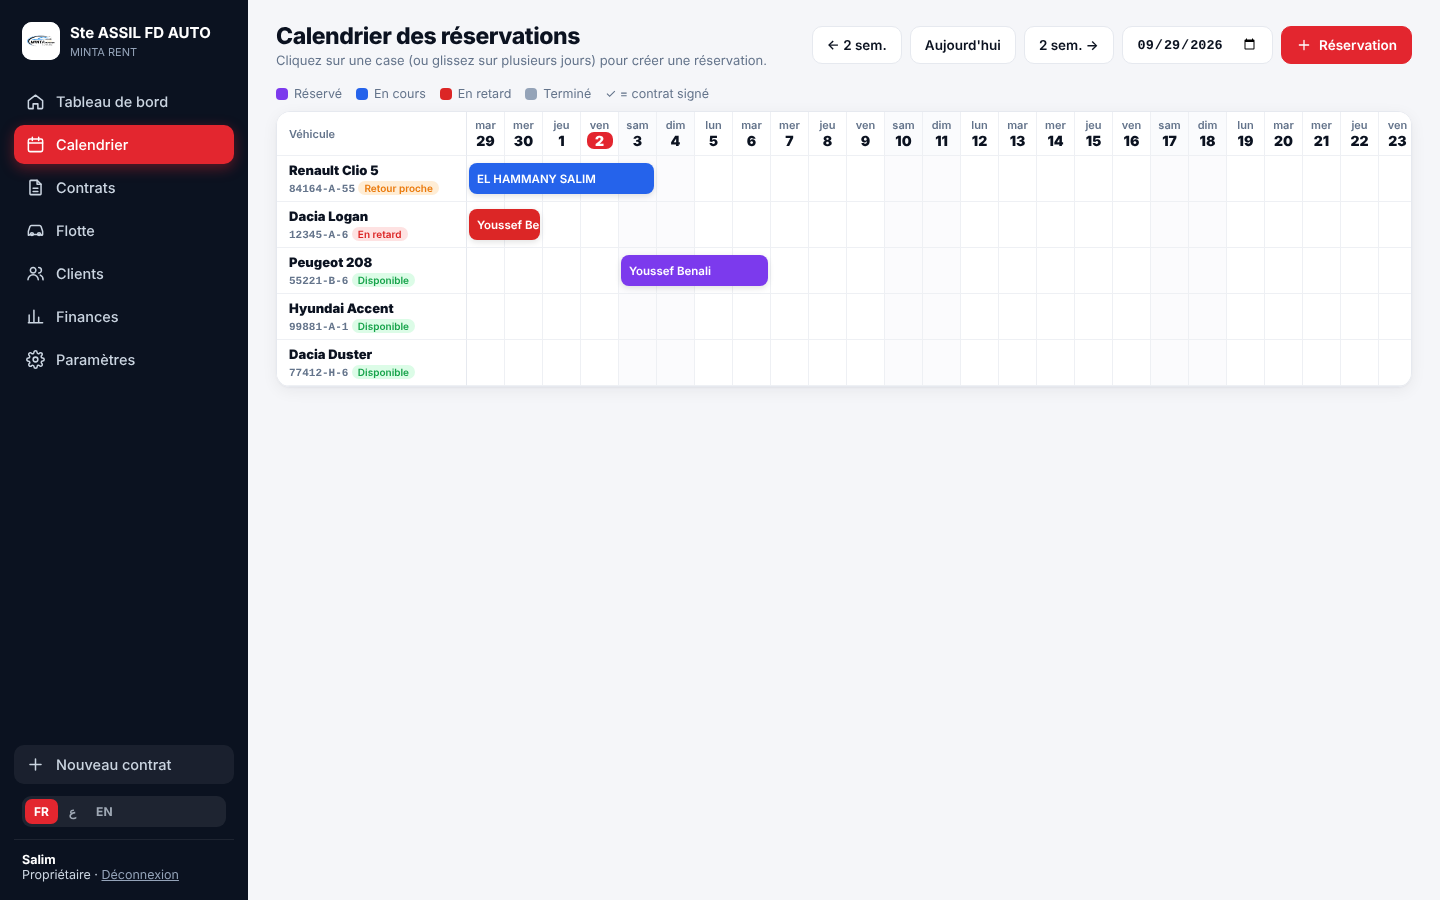Click the 'En retard' badge on Dacia Logan

click(x=380, y=235)
